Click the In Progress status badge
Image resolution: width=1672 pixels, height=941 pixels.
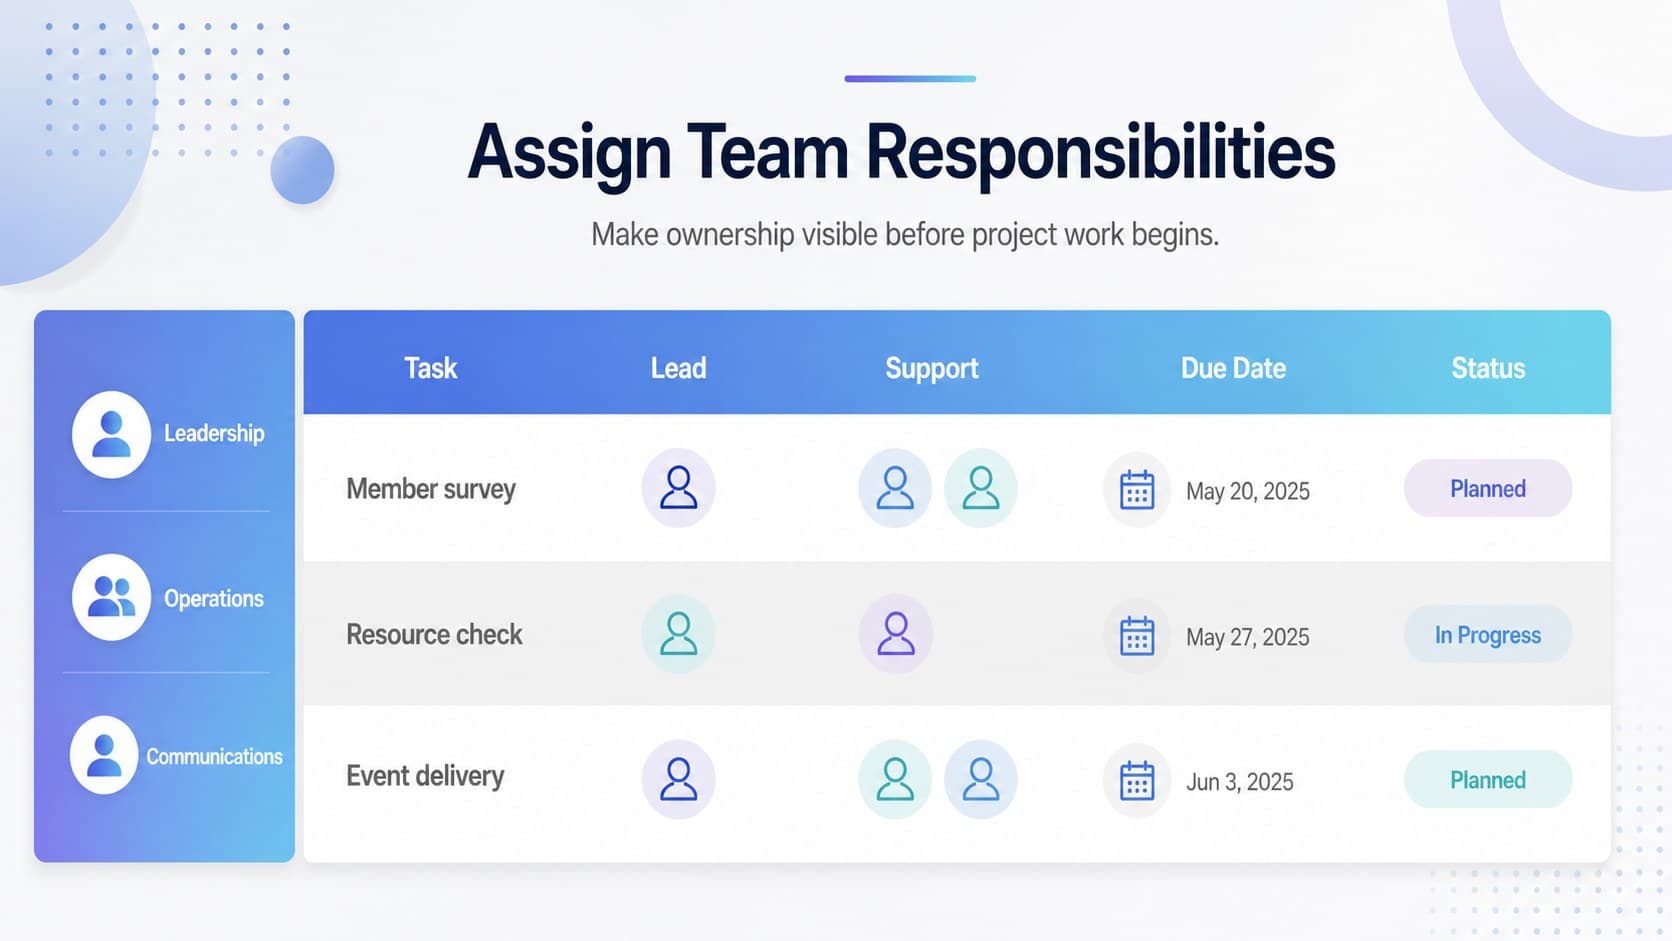pos(1488,634)
